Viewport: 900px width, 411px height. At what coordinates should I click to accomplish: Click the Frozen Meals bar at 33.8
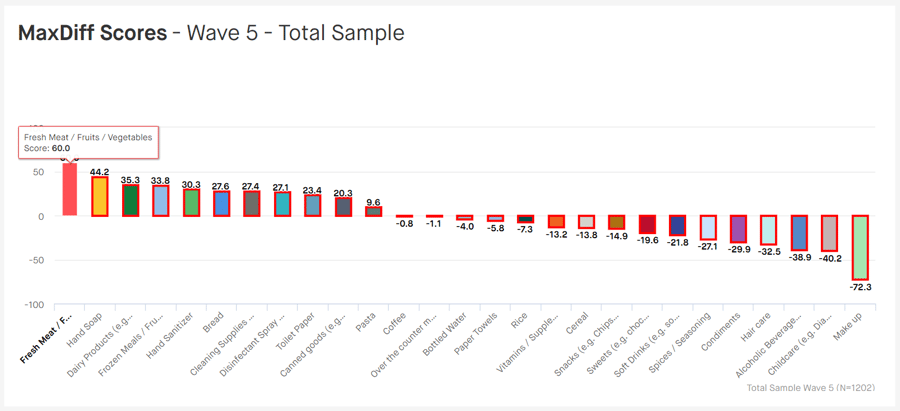tap(161, 201)
